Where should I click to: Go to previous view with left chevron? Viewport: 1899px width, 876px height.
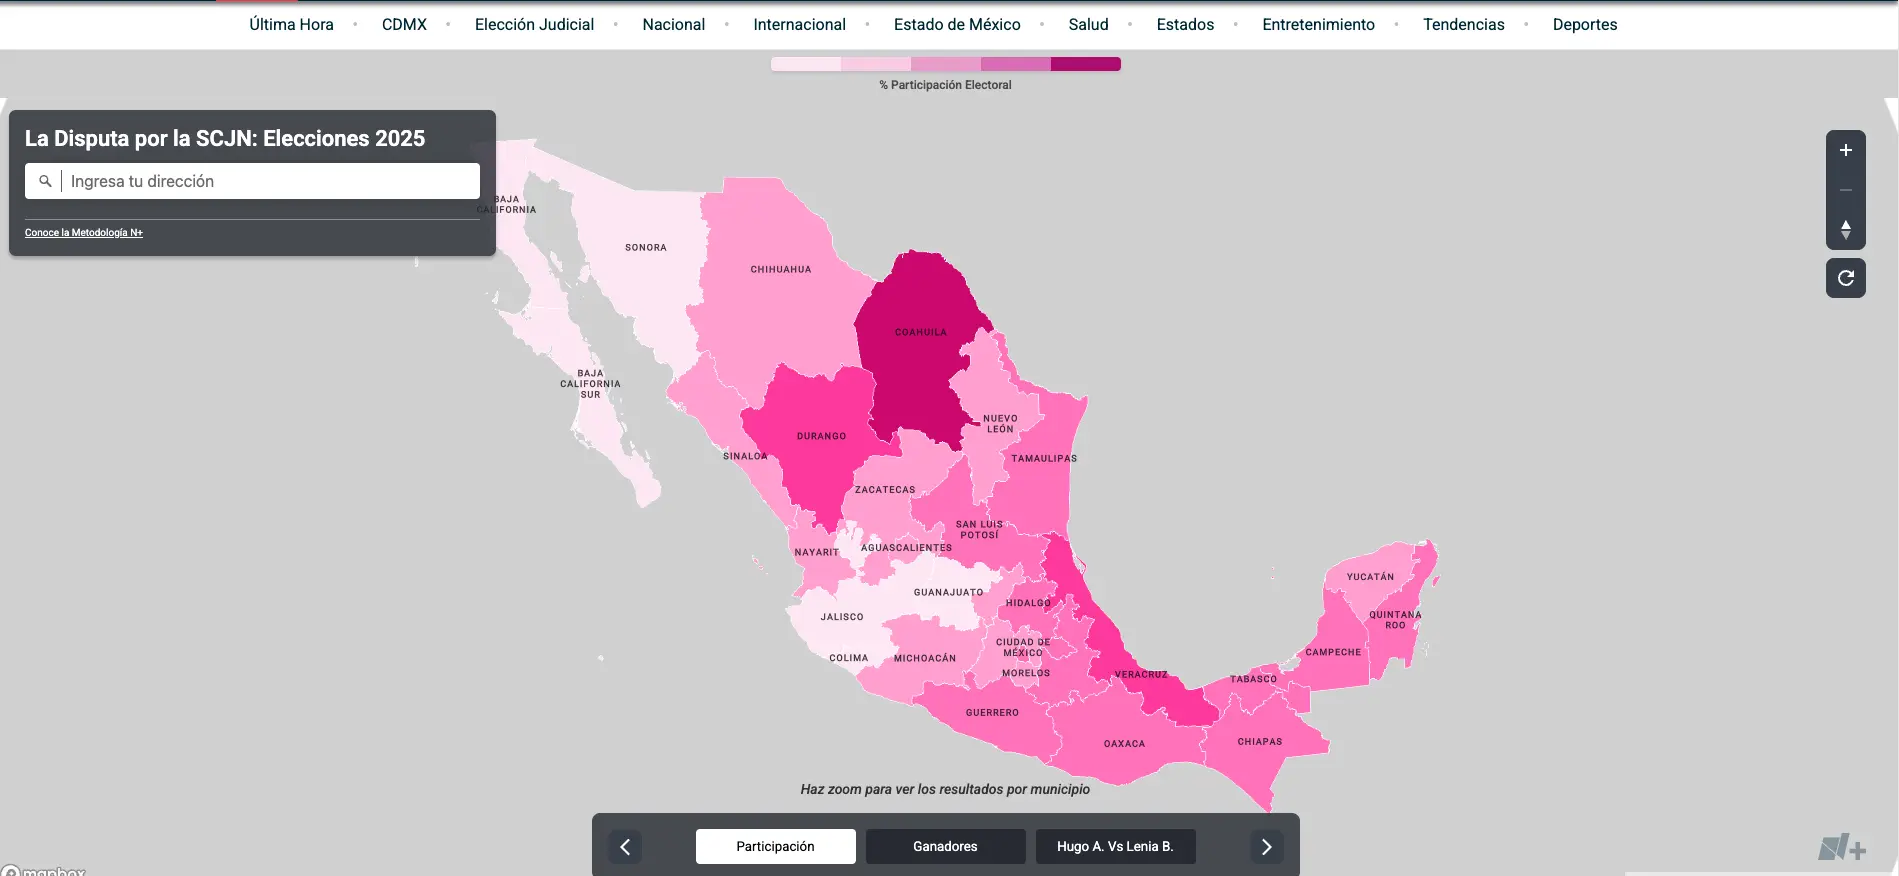point(625,847)
